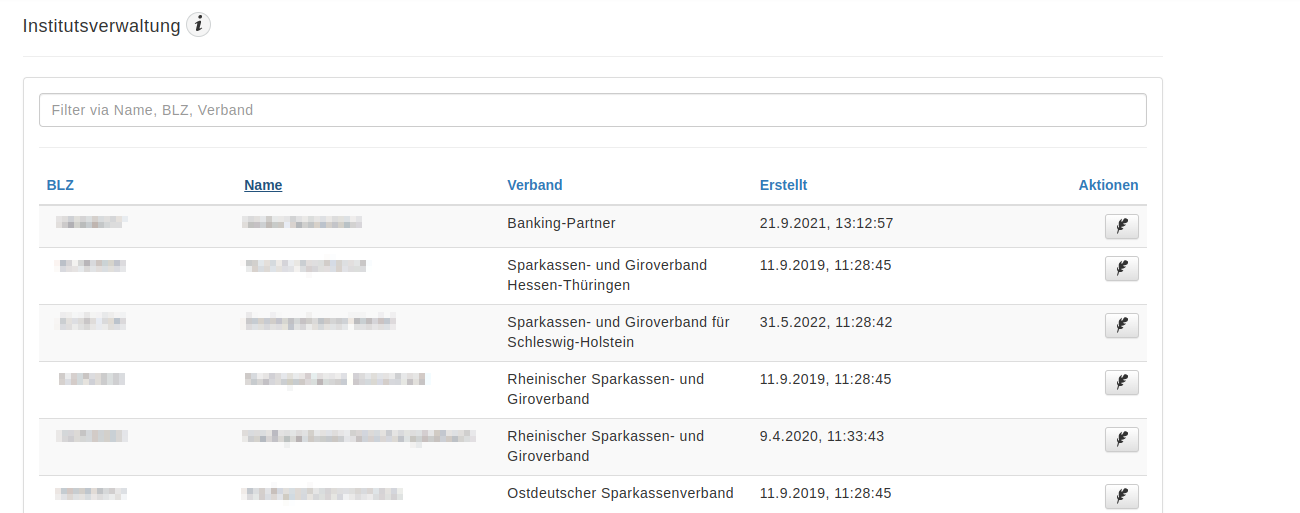Image resolution: width=1300 pixels, height=513 pixels.
Task: Sort table by Erstellt column
Action: point(783,185)
